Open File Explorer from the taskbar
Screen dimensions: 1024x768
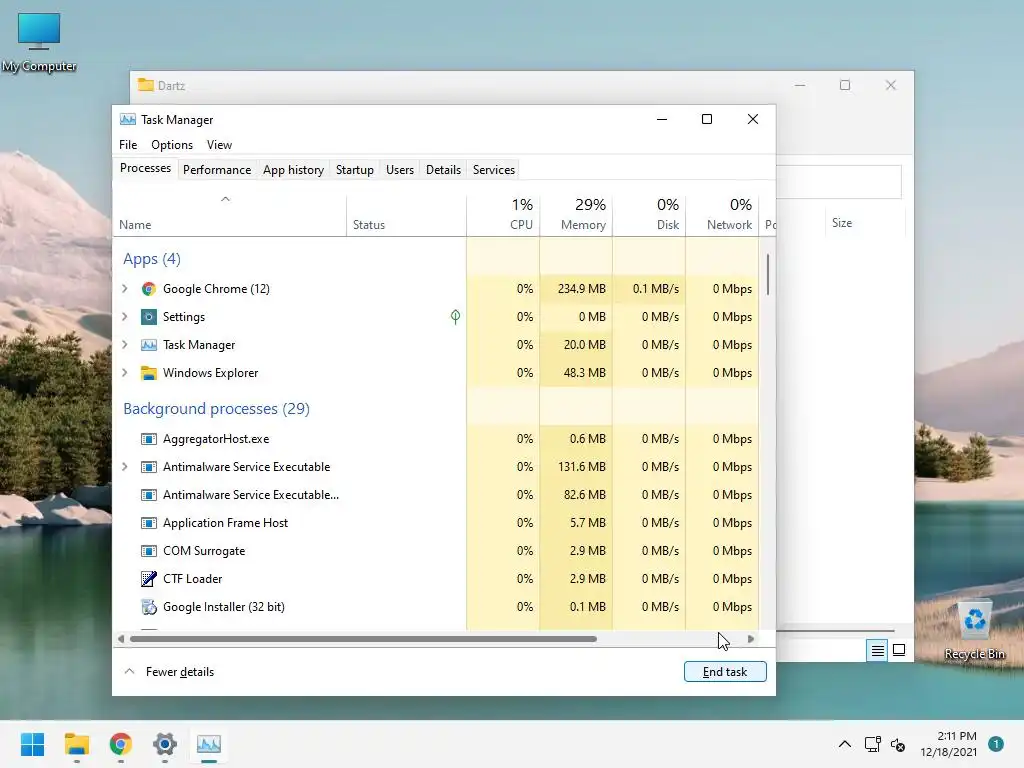click(76, 744)
